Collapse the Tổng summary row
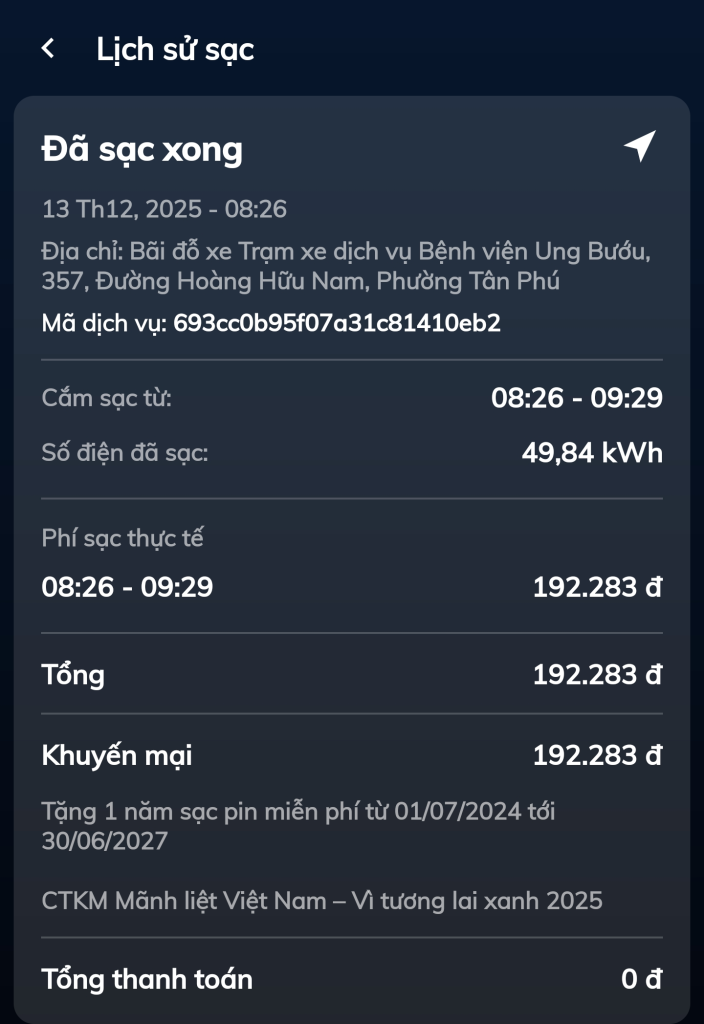The image size is (704, 1024). click(x=349, y=674)
